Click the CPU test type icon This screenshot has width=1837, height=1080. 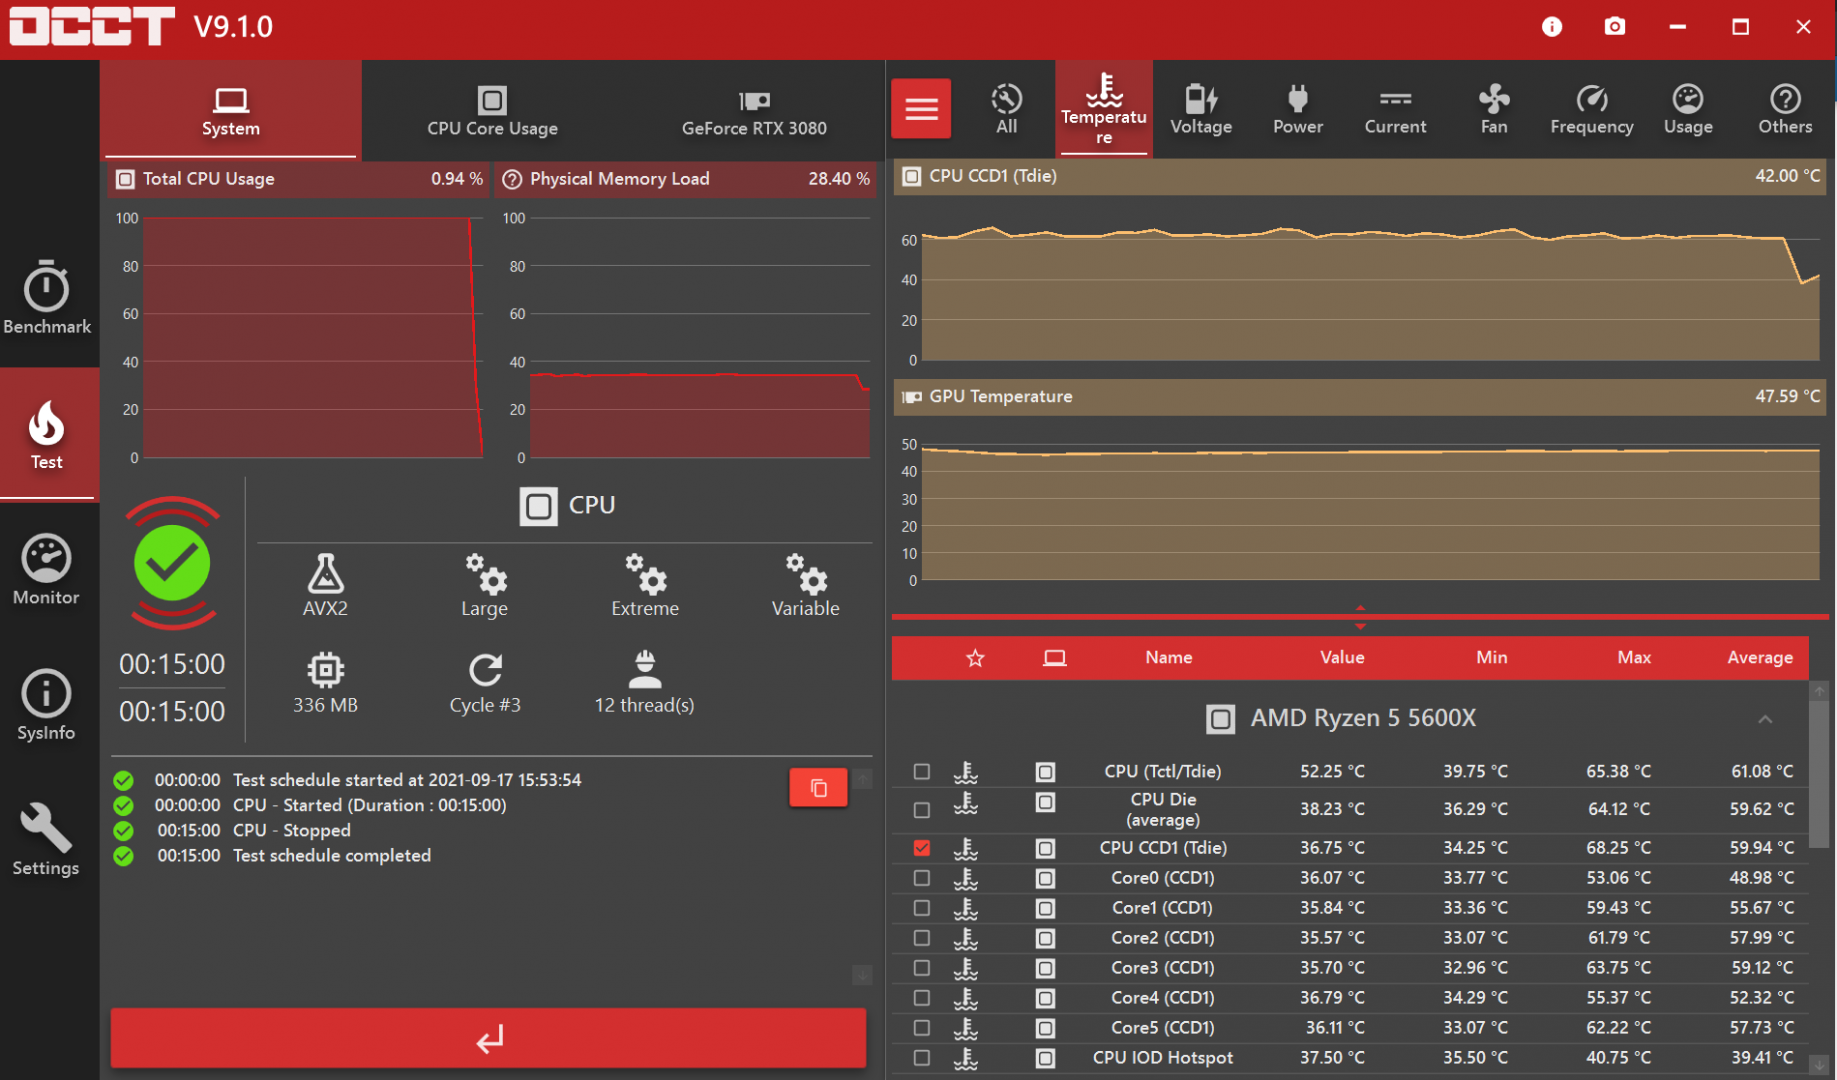pyautogui.click(x=538, y=506)
